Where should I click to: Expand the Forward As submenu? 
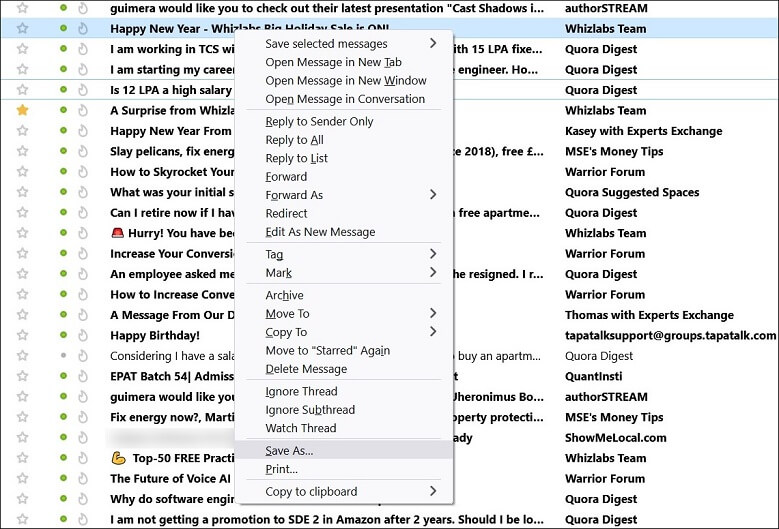coord(344,195)
